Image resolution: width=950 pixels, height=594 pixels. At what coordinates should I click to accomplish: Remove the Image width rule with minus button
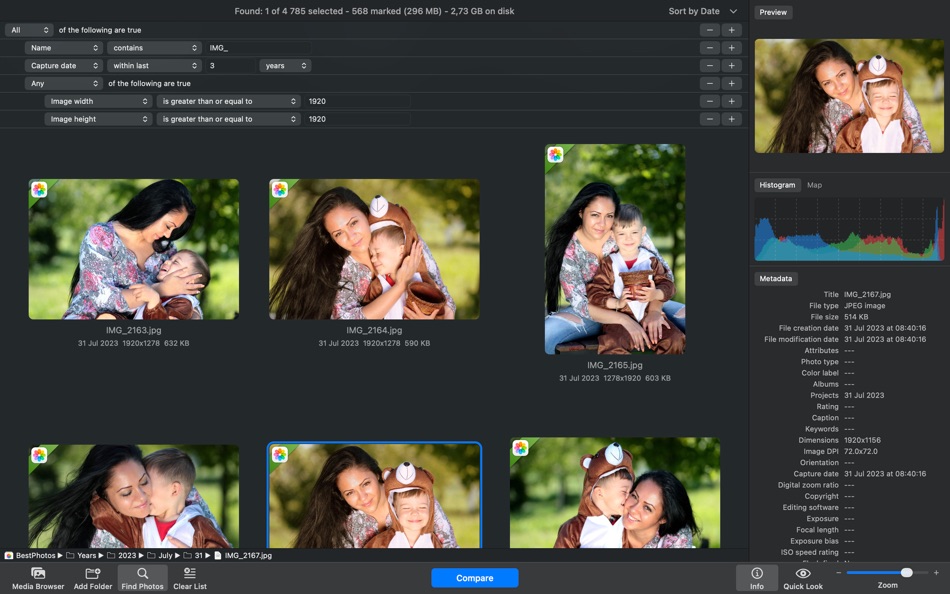click(710, 101)
